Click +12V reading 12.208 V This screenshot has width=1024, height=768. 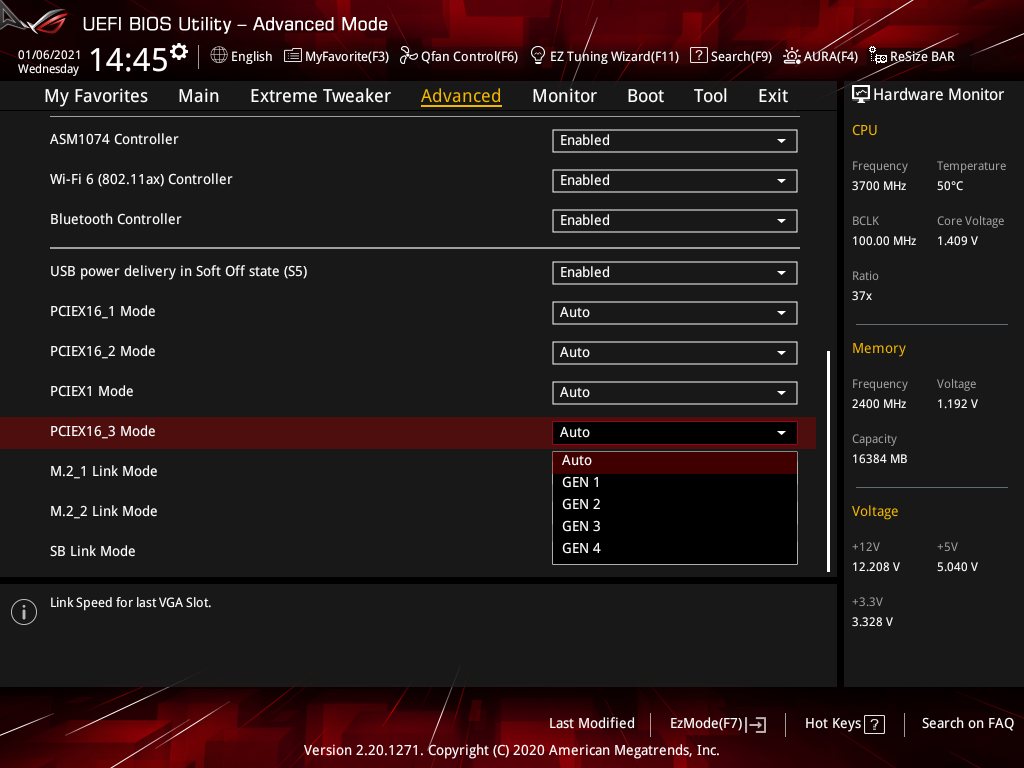[875, 567]
